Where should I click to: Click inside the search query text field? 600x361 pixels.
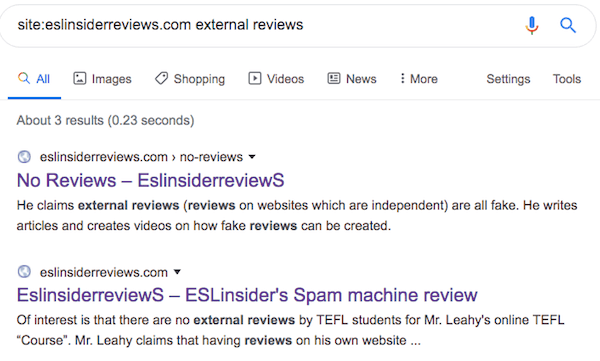264,25
